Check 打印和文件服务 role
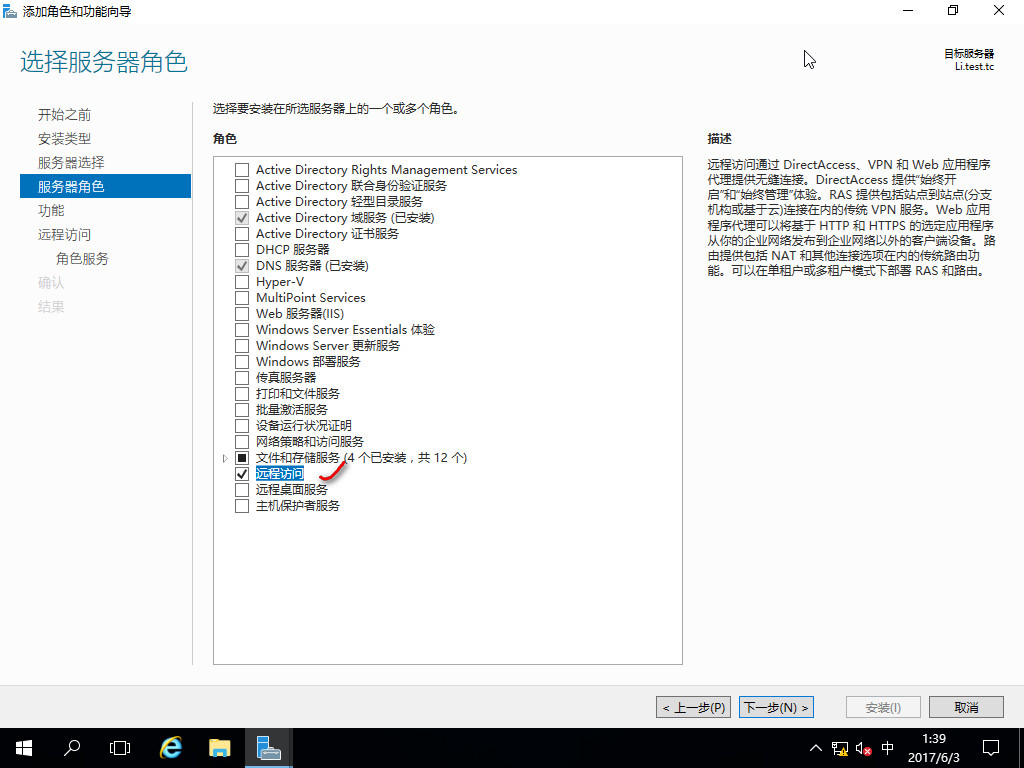This screenshot has height=768, width=1024. point(242,394)
